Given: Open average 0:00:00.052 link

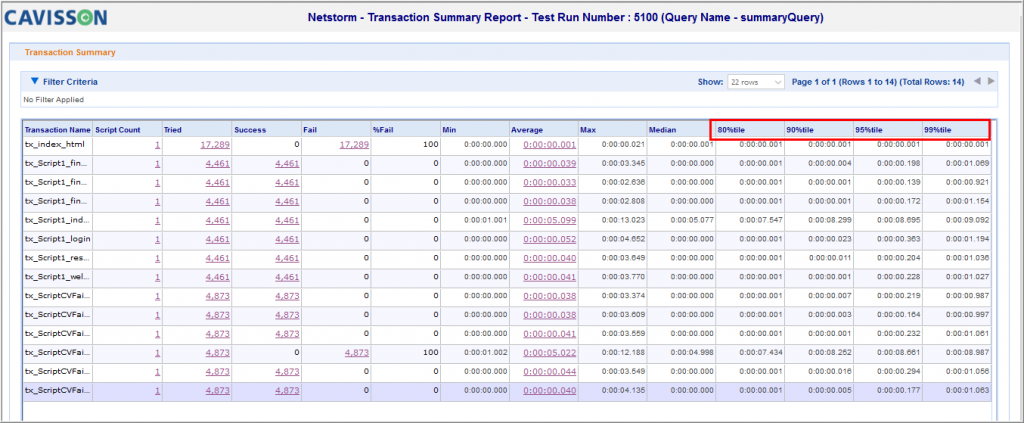Looking at the screenshot, I should point(550,240).
